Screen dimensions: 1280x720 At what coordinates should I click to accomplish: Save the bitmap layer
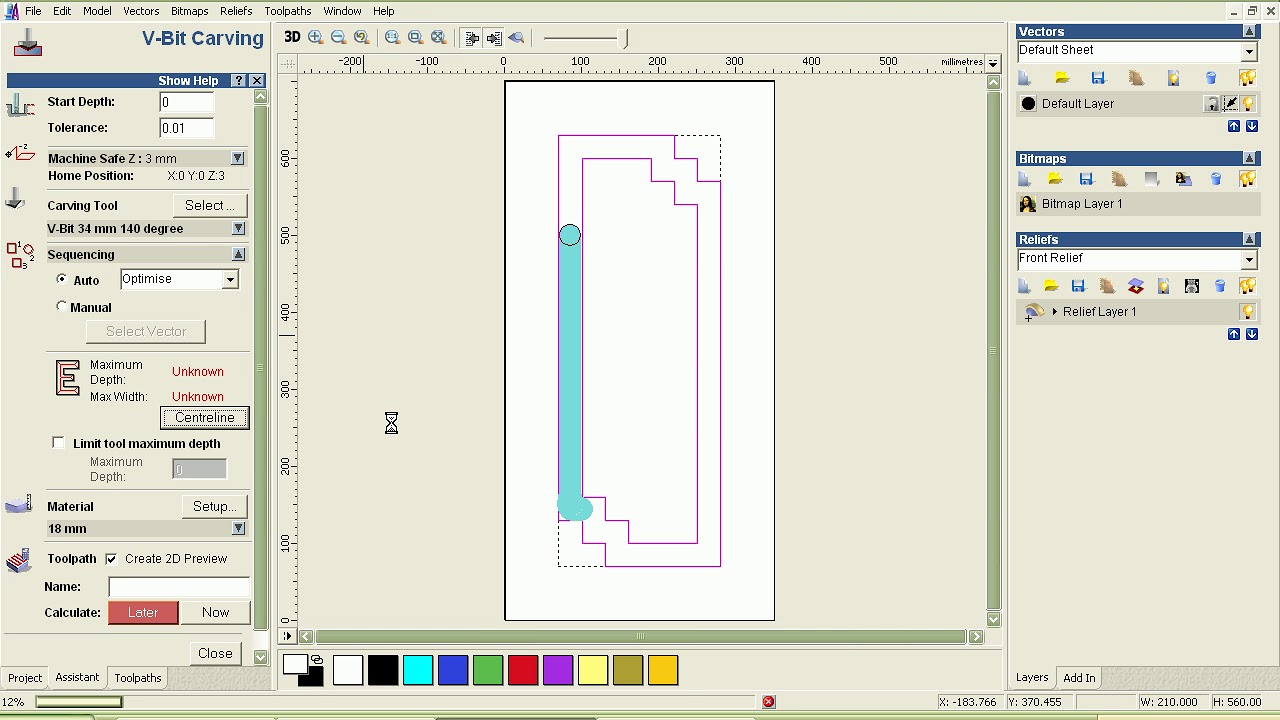1086,179
